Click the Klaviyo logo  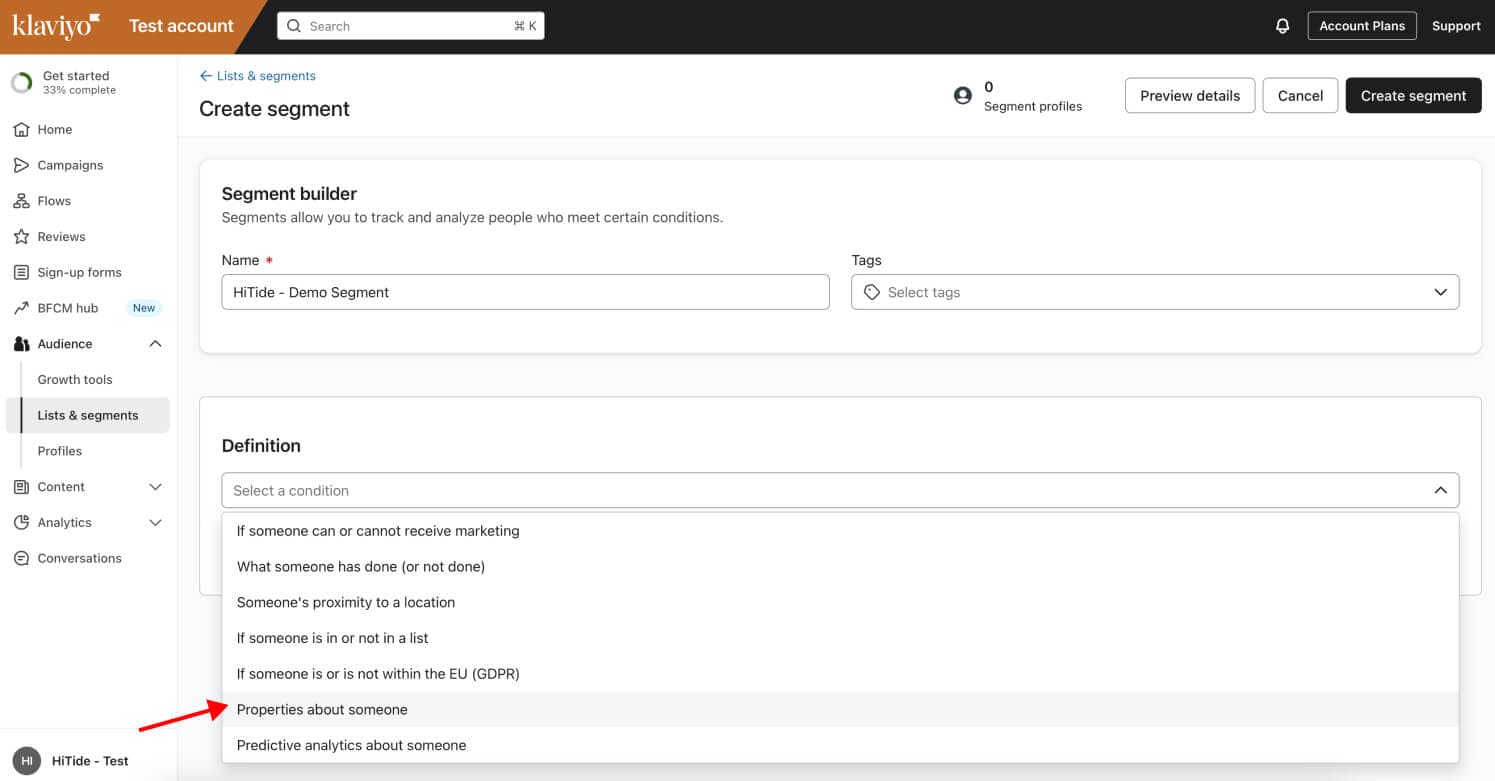(x=56, y=26)
